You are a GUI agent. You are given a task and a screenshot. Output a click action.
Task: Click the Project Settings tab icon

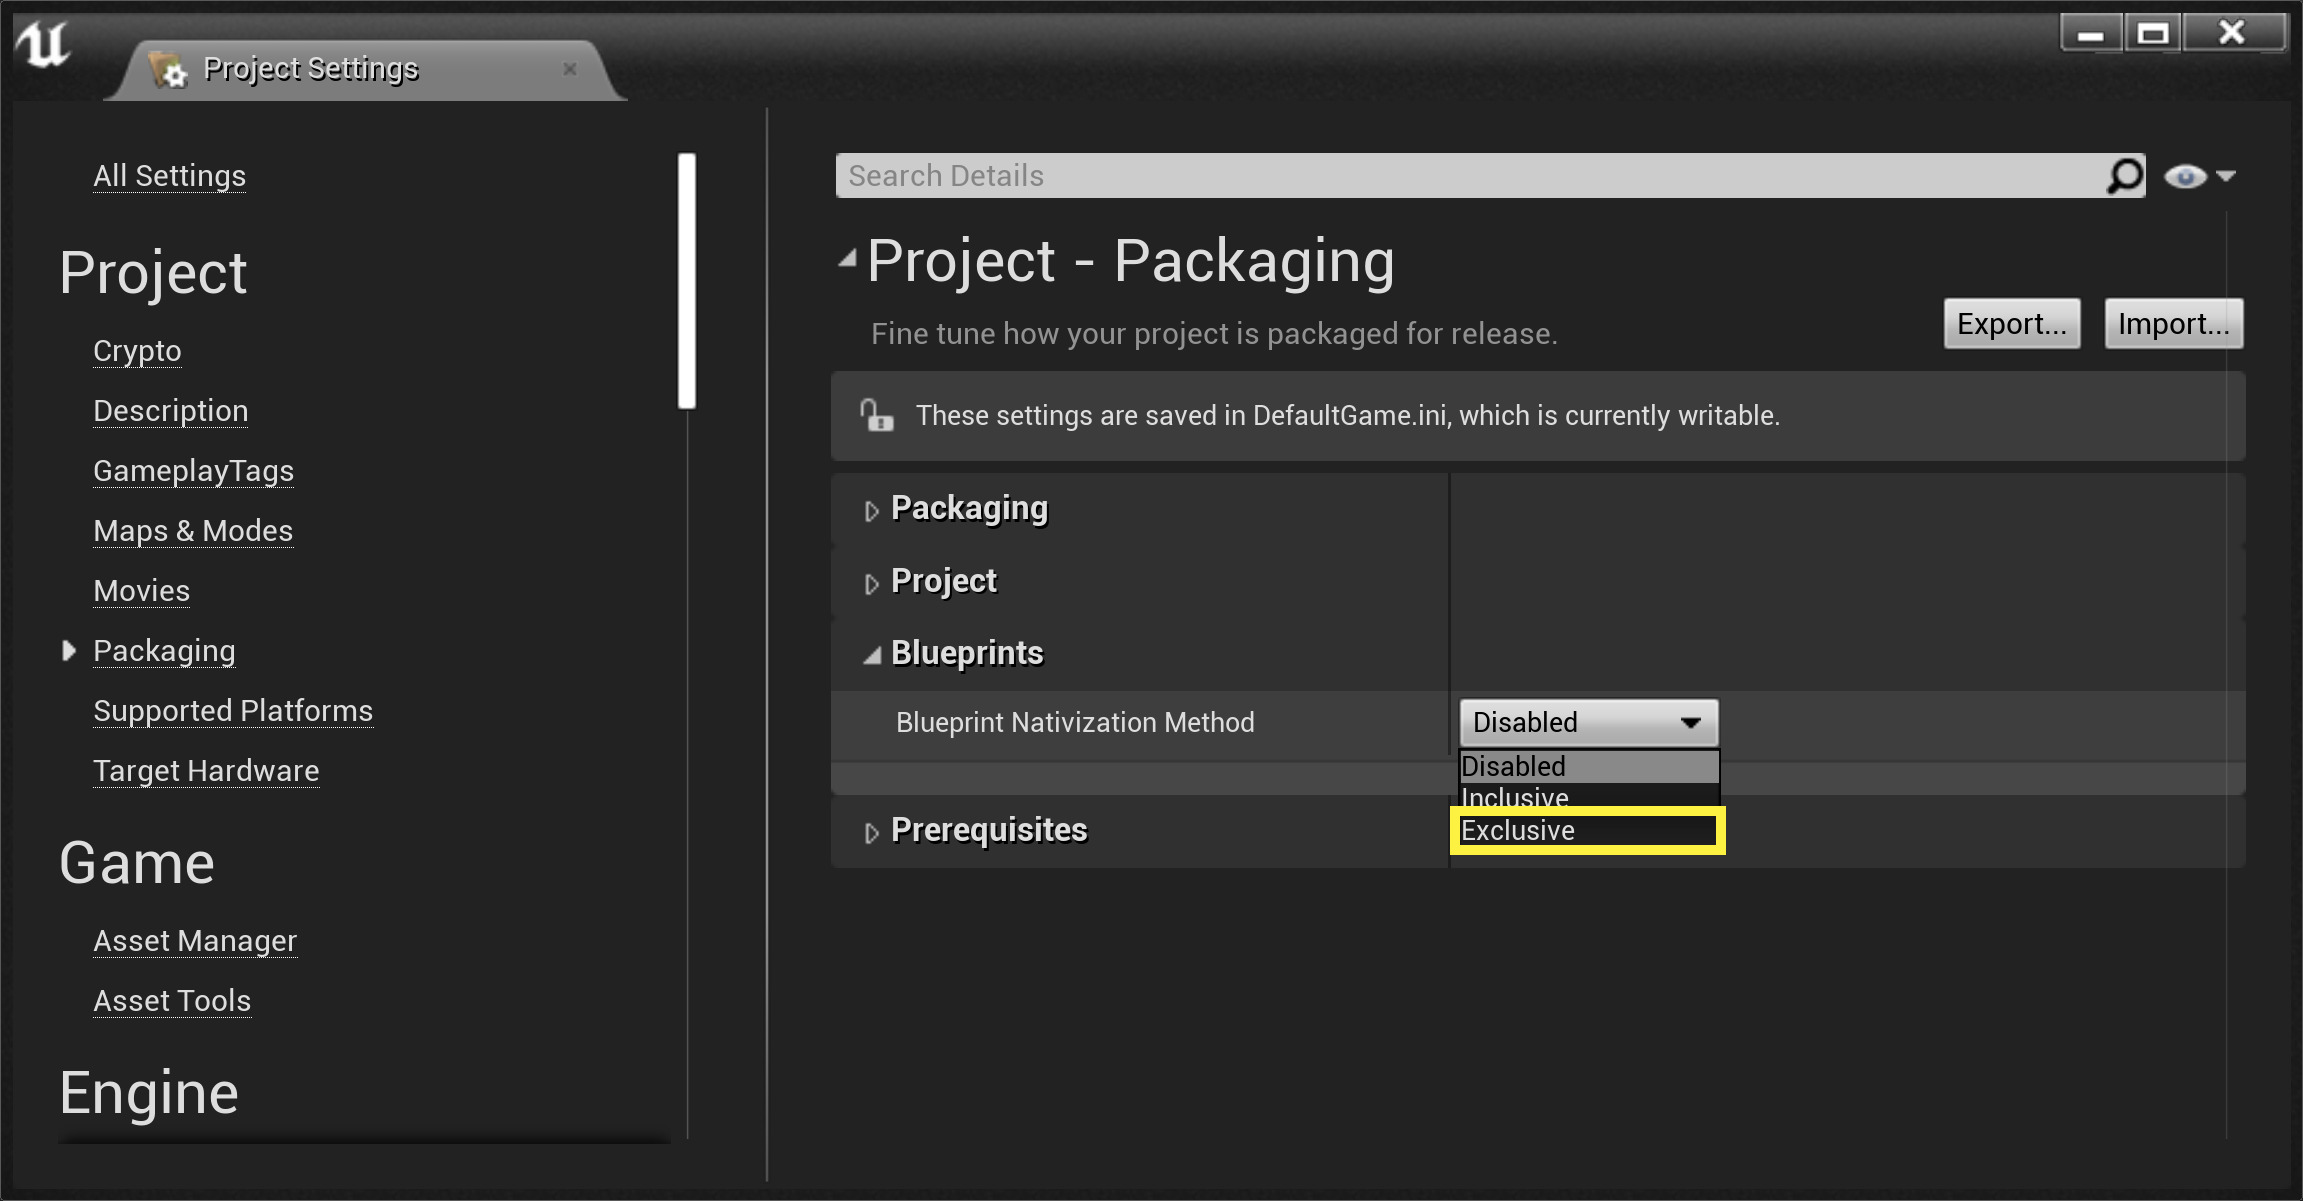point(167,69)
